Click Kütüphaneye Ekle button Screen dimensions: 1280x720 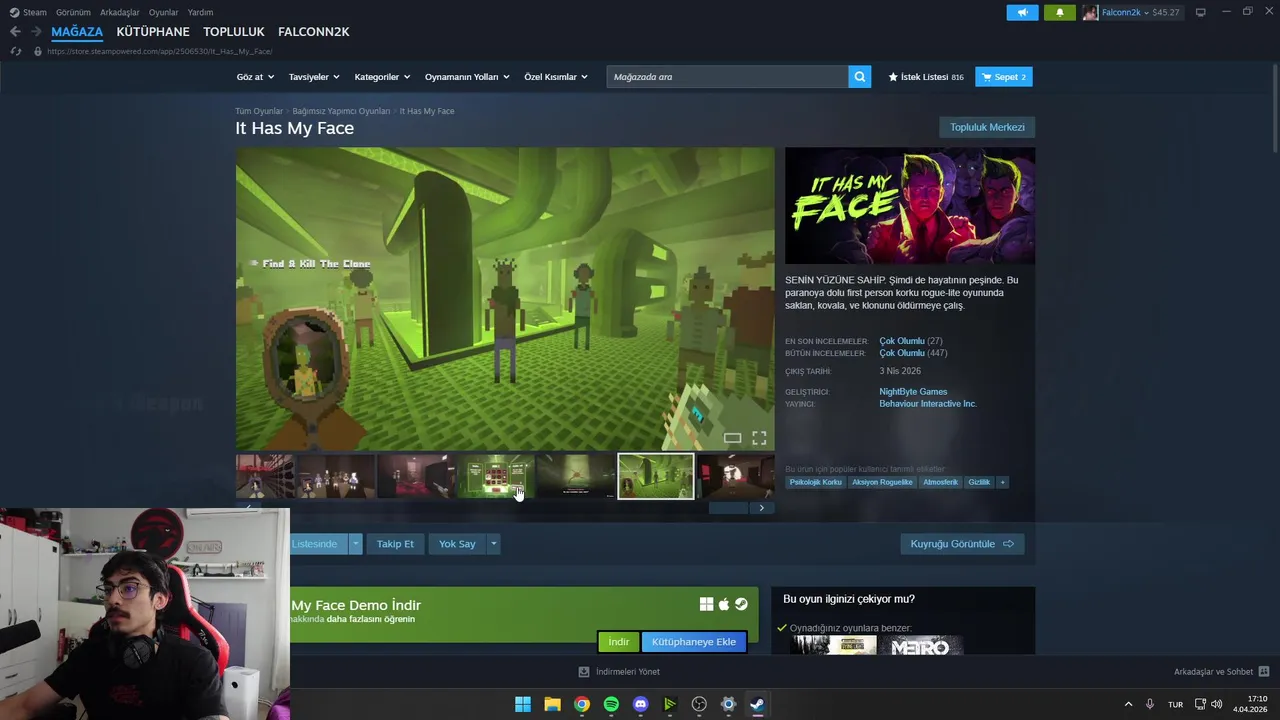pyautogui.click(x=694, y=642)
